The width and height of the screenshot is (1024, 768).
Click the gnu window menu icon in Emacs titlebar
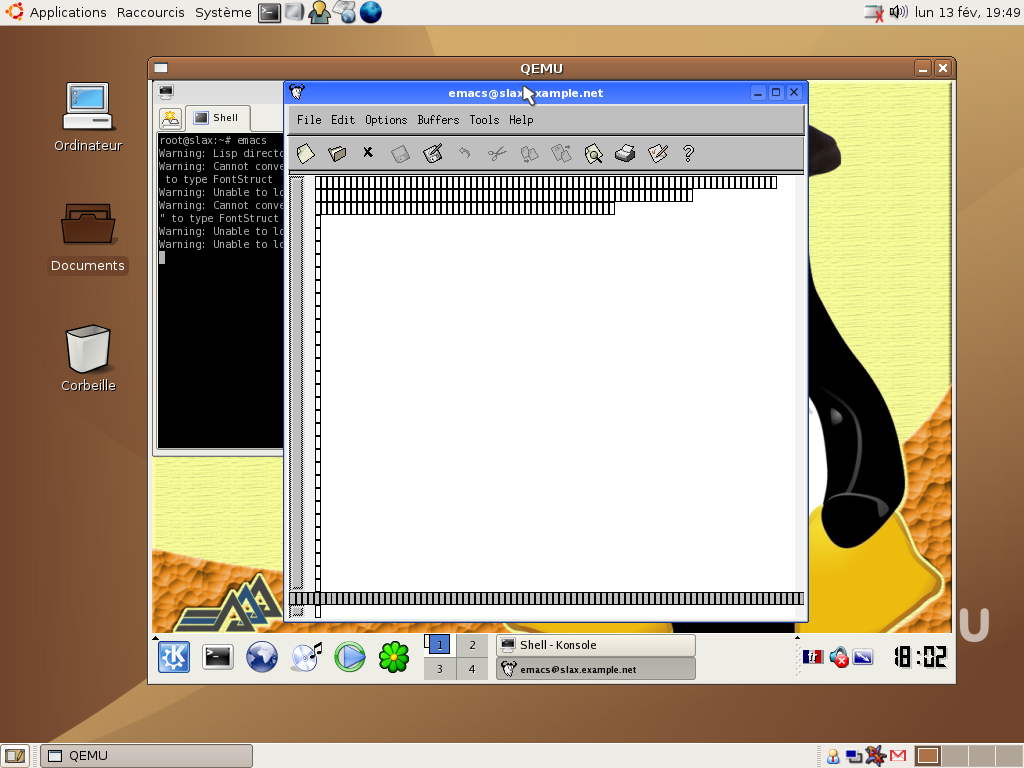click(x=297, y=92)
